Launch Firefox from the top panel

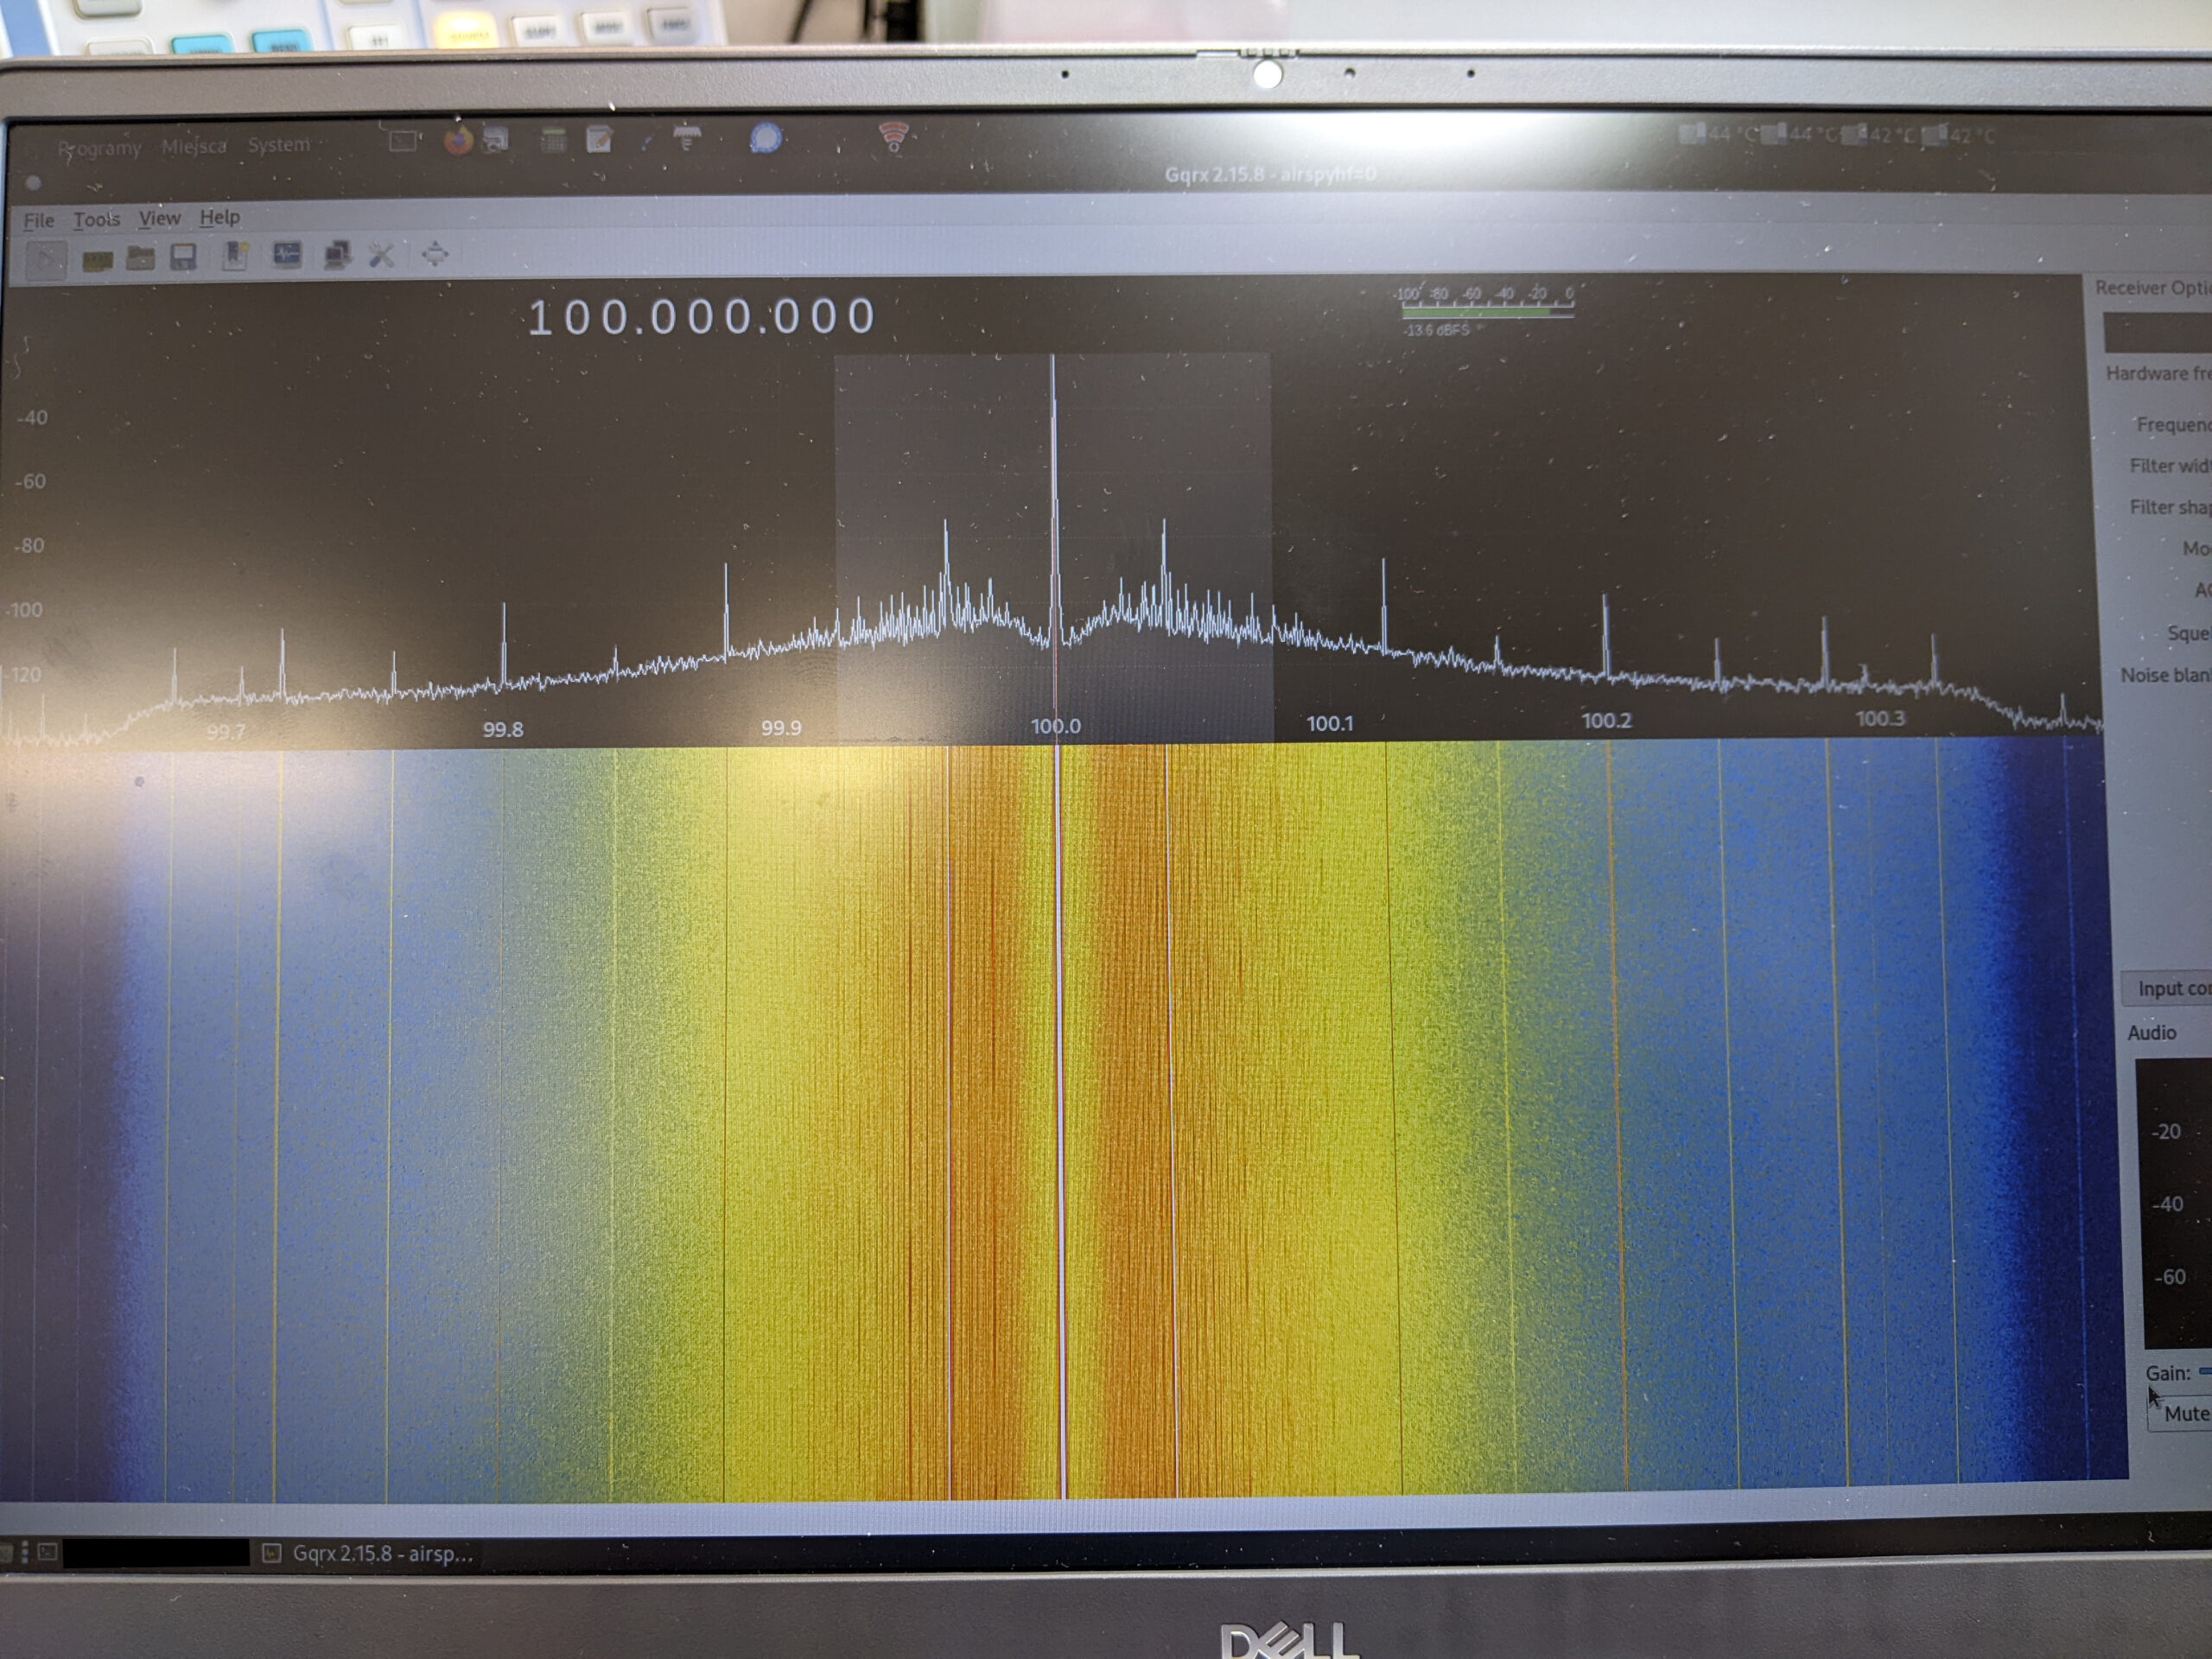pos(458,141)
